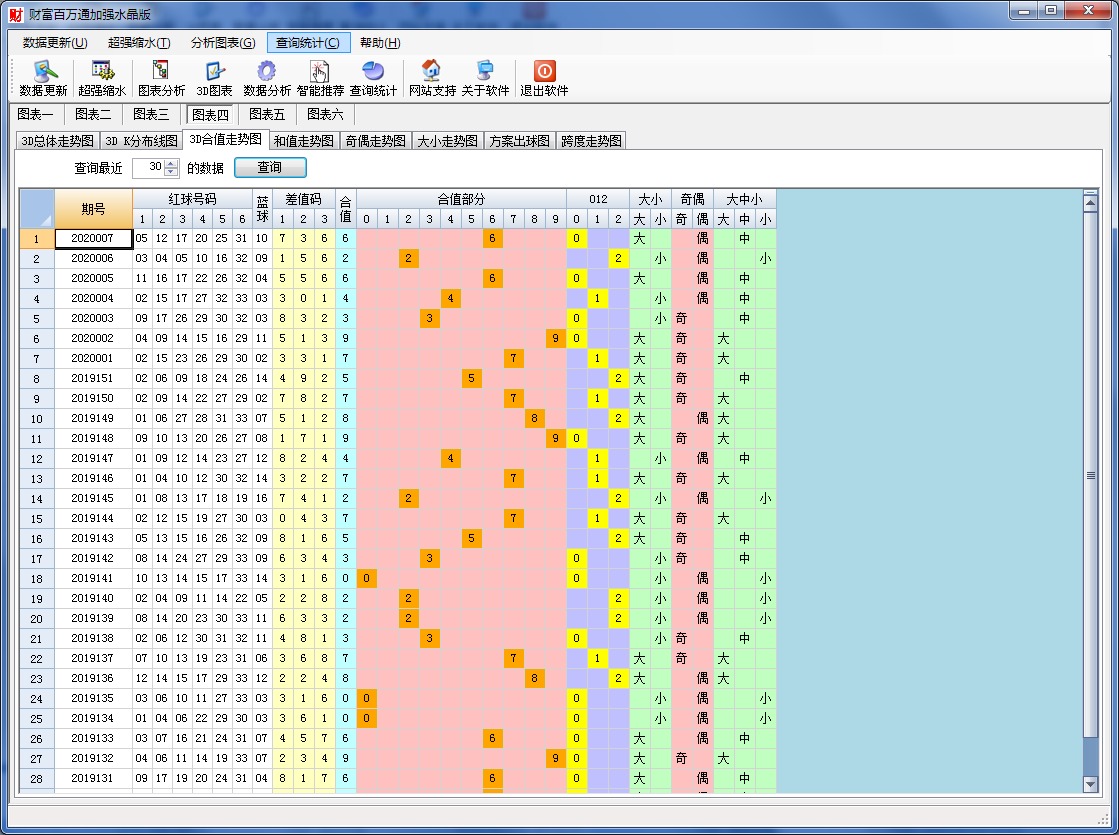Switch to the 奇偶走势图 tab

376,141
